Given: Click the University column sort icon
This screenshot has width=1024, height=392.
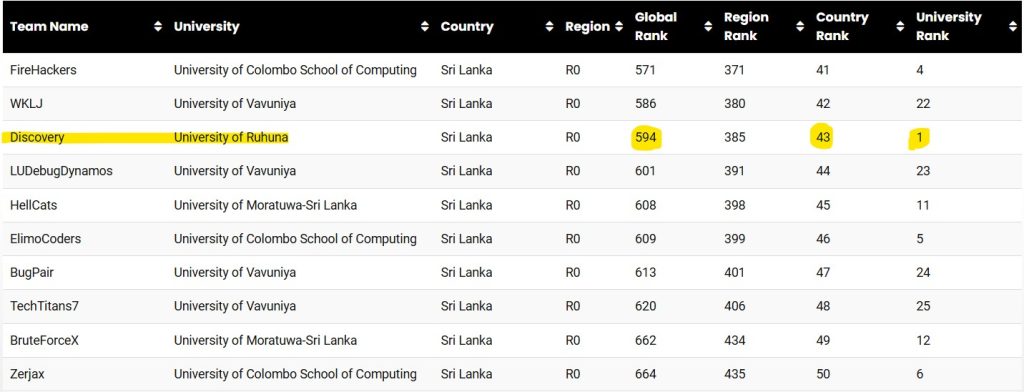Looking at the screenshot, I should coord(425,27).
